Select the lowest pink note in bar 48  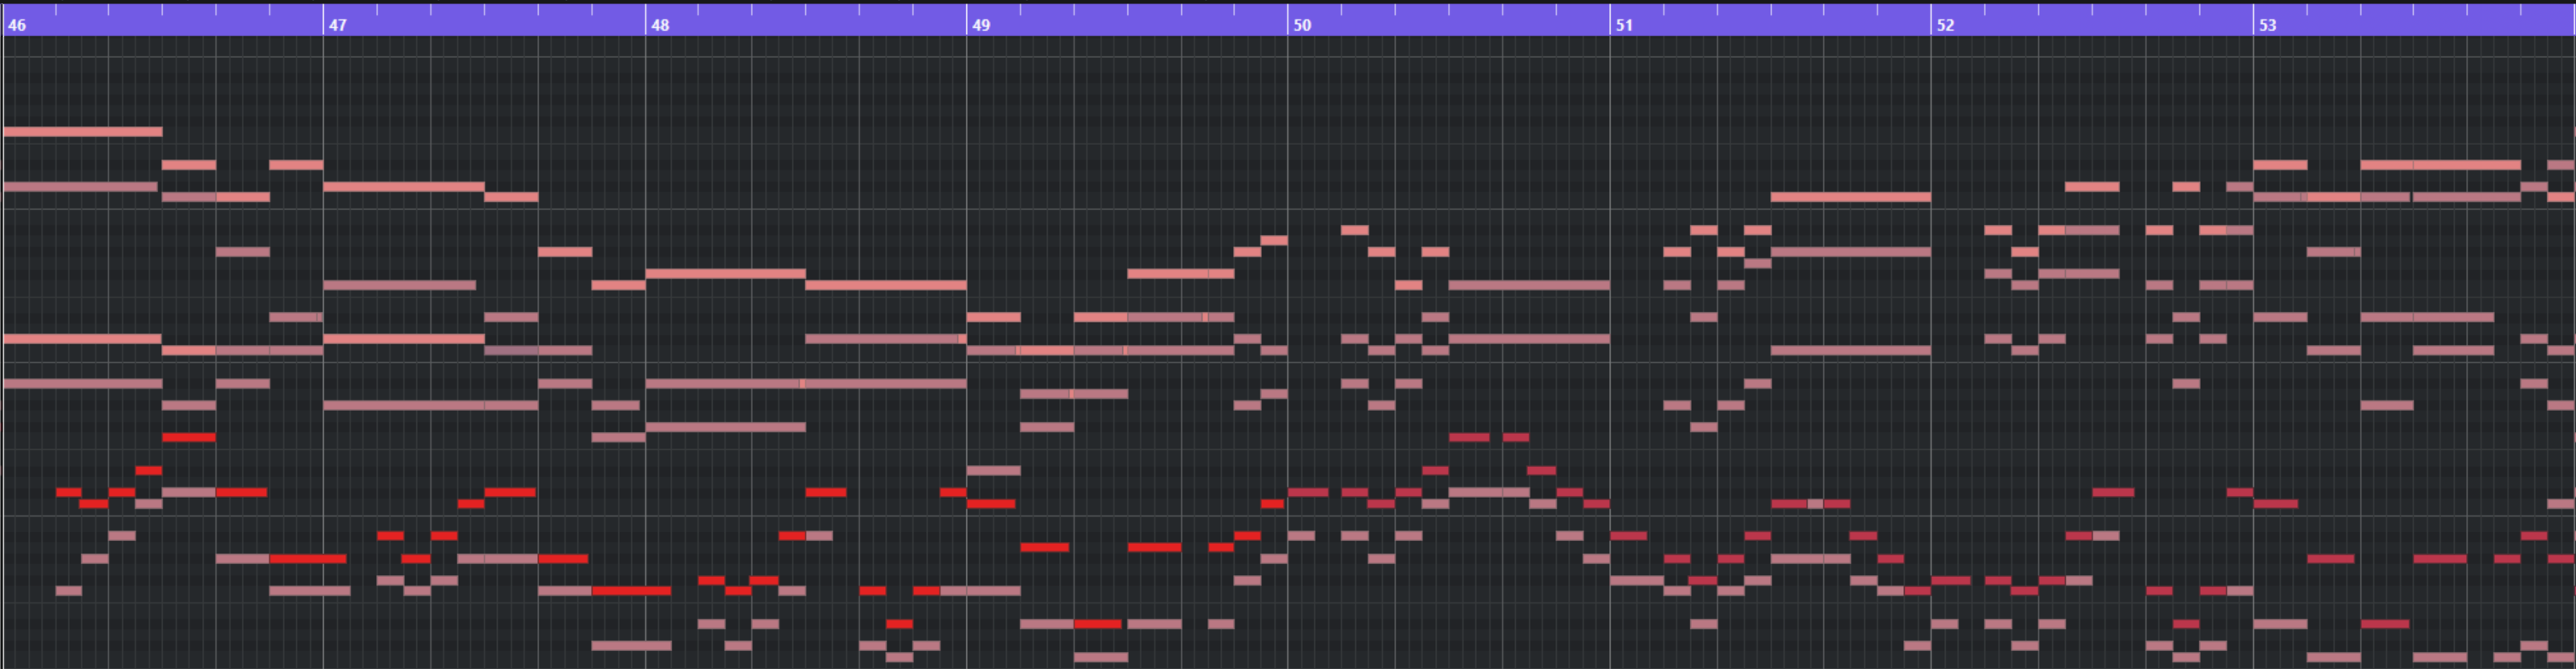(899, 657)
